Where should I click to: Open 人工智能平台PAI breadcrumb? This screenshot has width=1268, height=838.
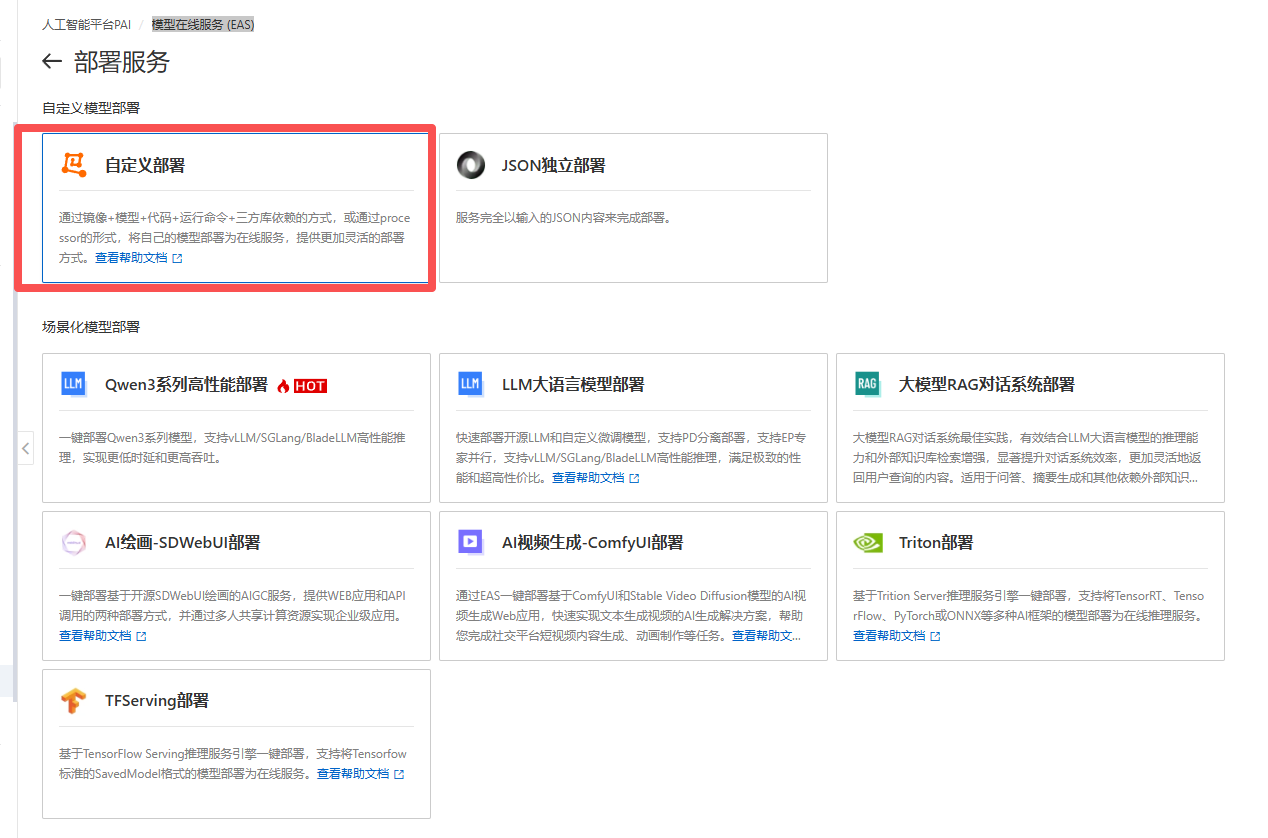pyautogui.click(x=86, y=24)
